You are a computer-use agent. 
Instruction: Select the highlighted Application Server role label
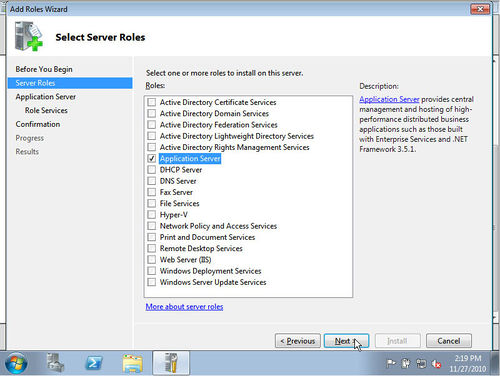point(190,158)
